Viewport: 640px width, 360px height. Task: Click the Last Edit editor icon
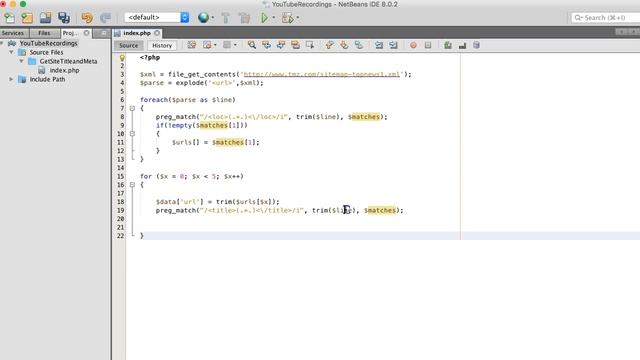(191, 45)
